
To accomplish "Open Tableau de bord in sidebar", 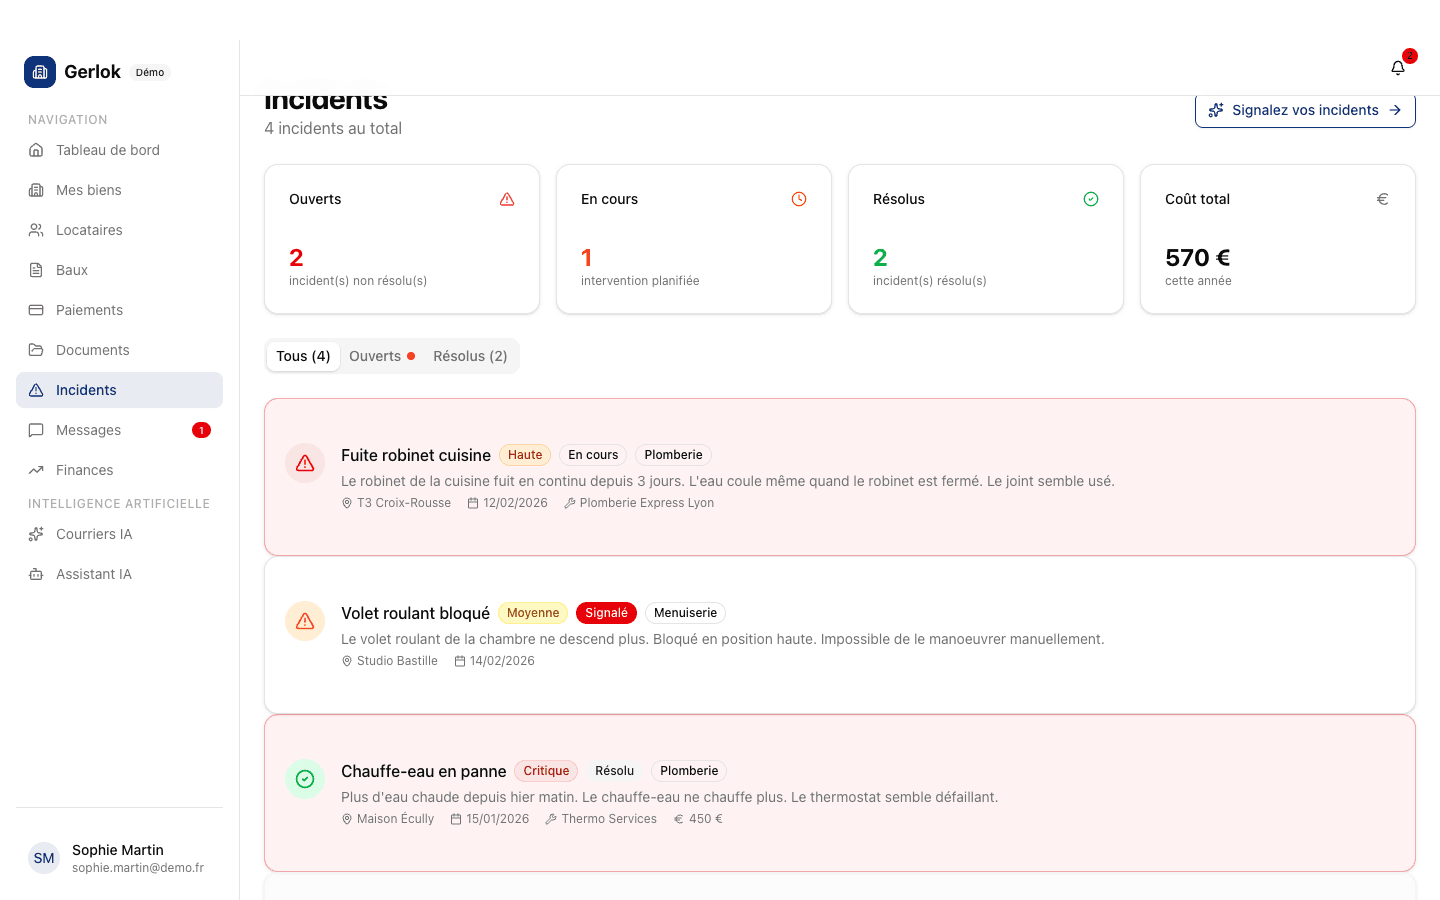I will click(108, 150).
